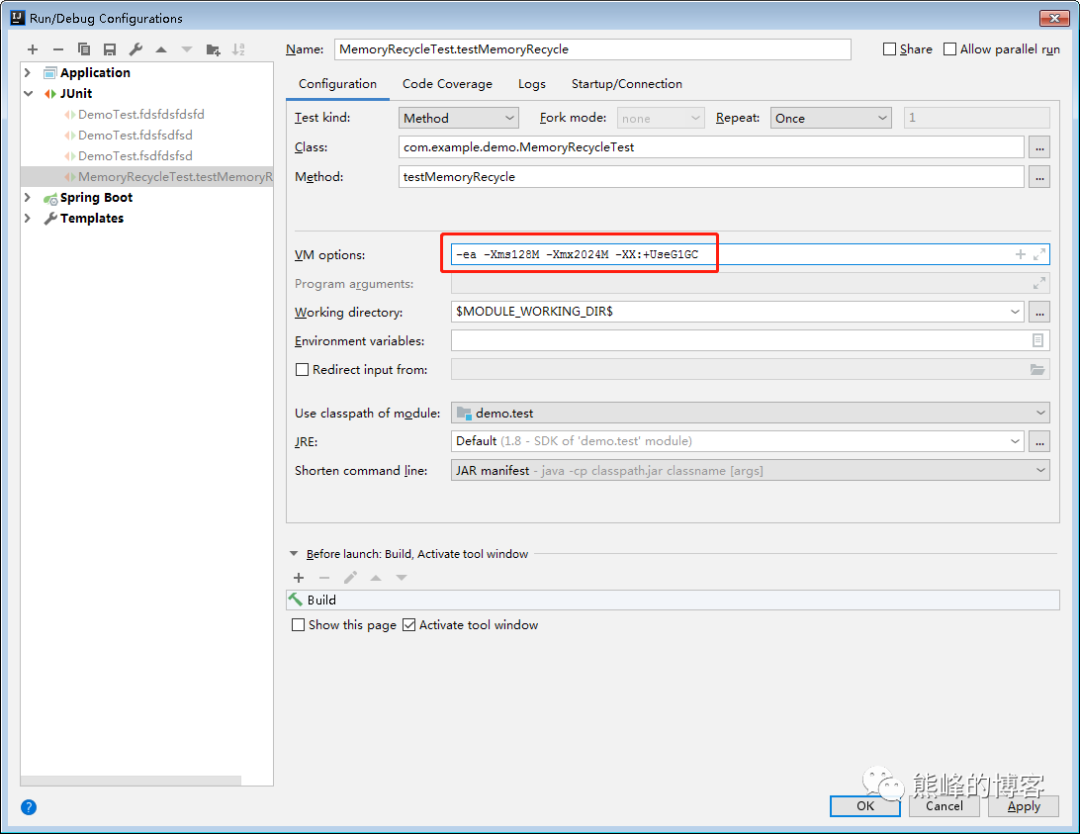This screenshot has width=1080, height=834.
Task: Switch to the Code Coverage tab
Action: pos(447,84)
